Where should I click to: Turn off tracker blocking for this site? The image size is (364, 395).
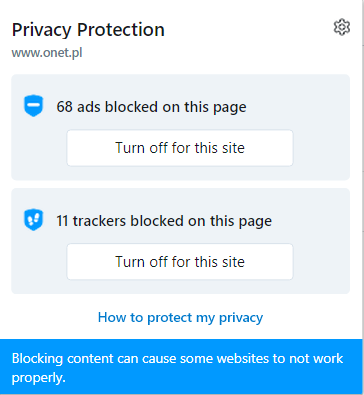pos(180,262)
